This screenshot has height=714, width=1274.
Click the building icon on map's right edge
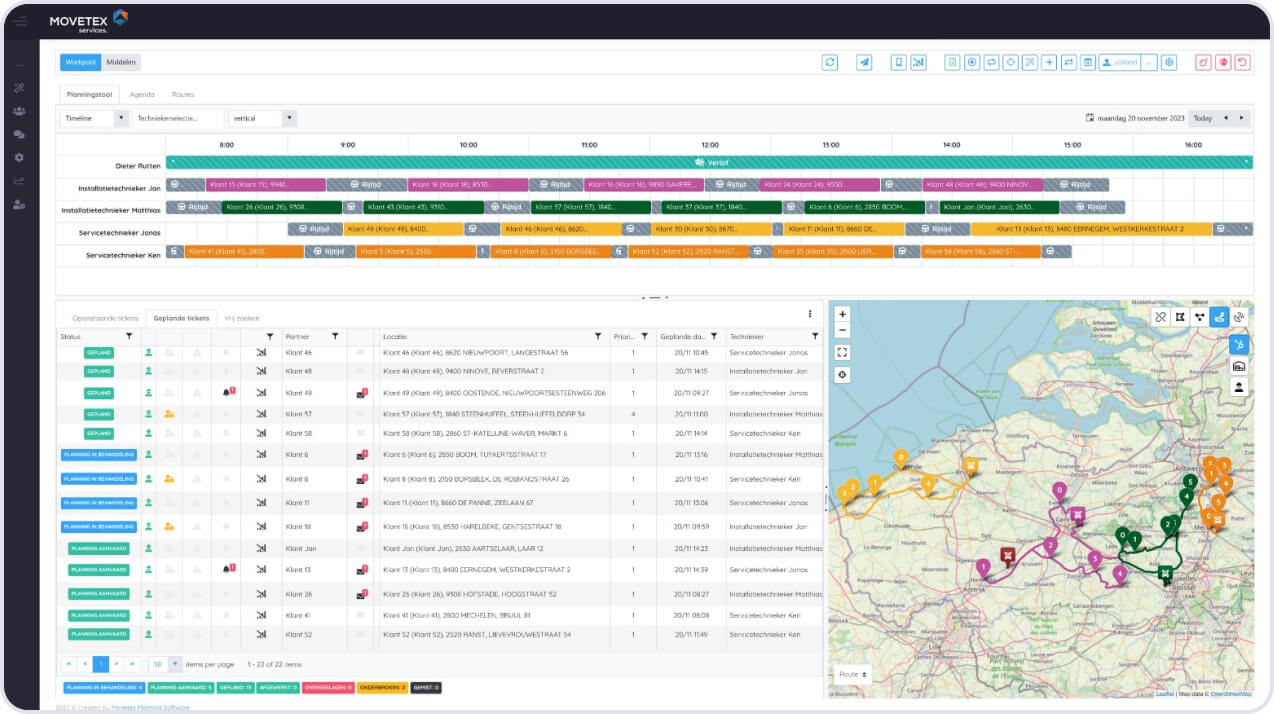1239,366
